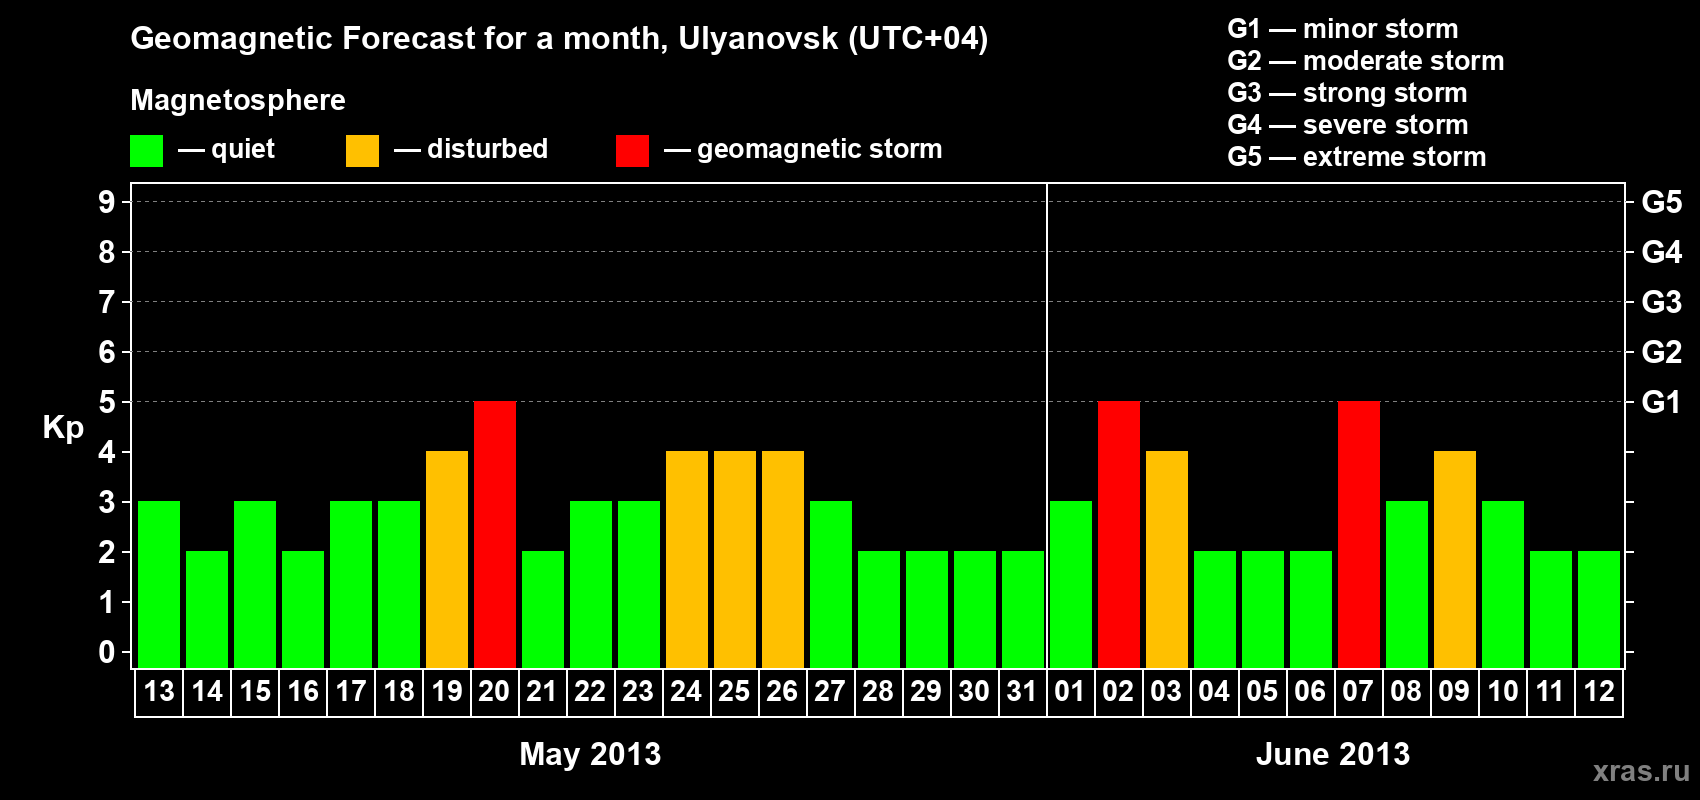This screenshot has width=1700, height=800.
Task: Click the green bar for May 15
Action: pos(255,584)
